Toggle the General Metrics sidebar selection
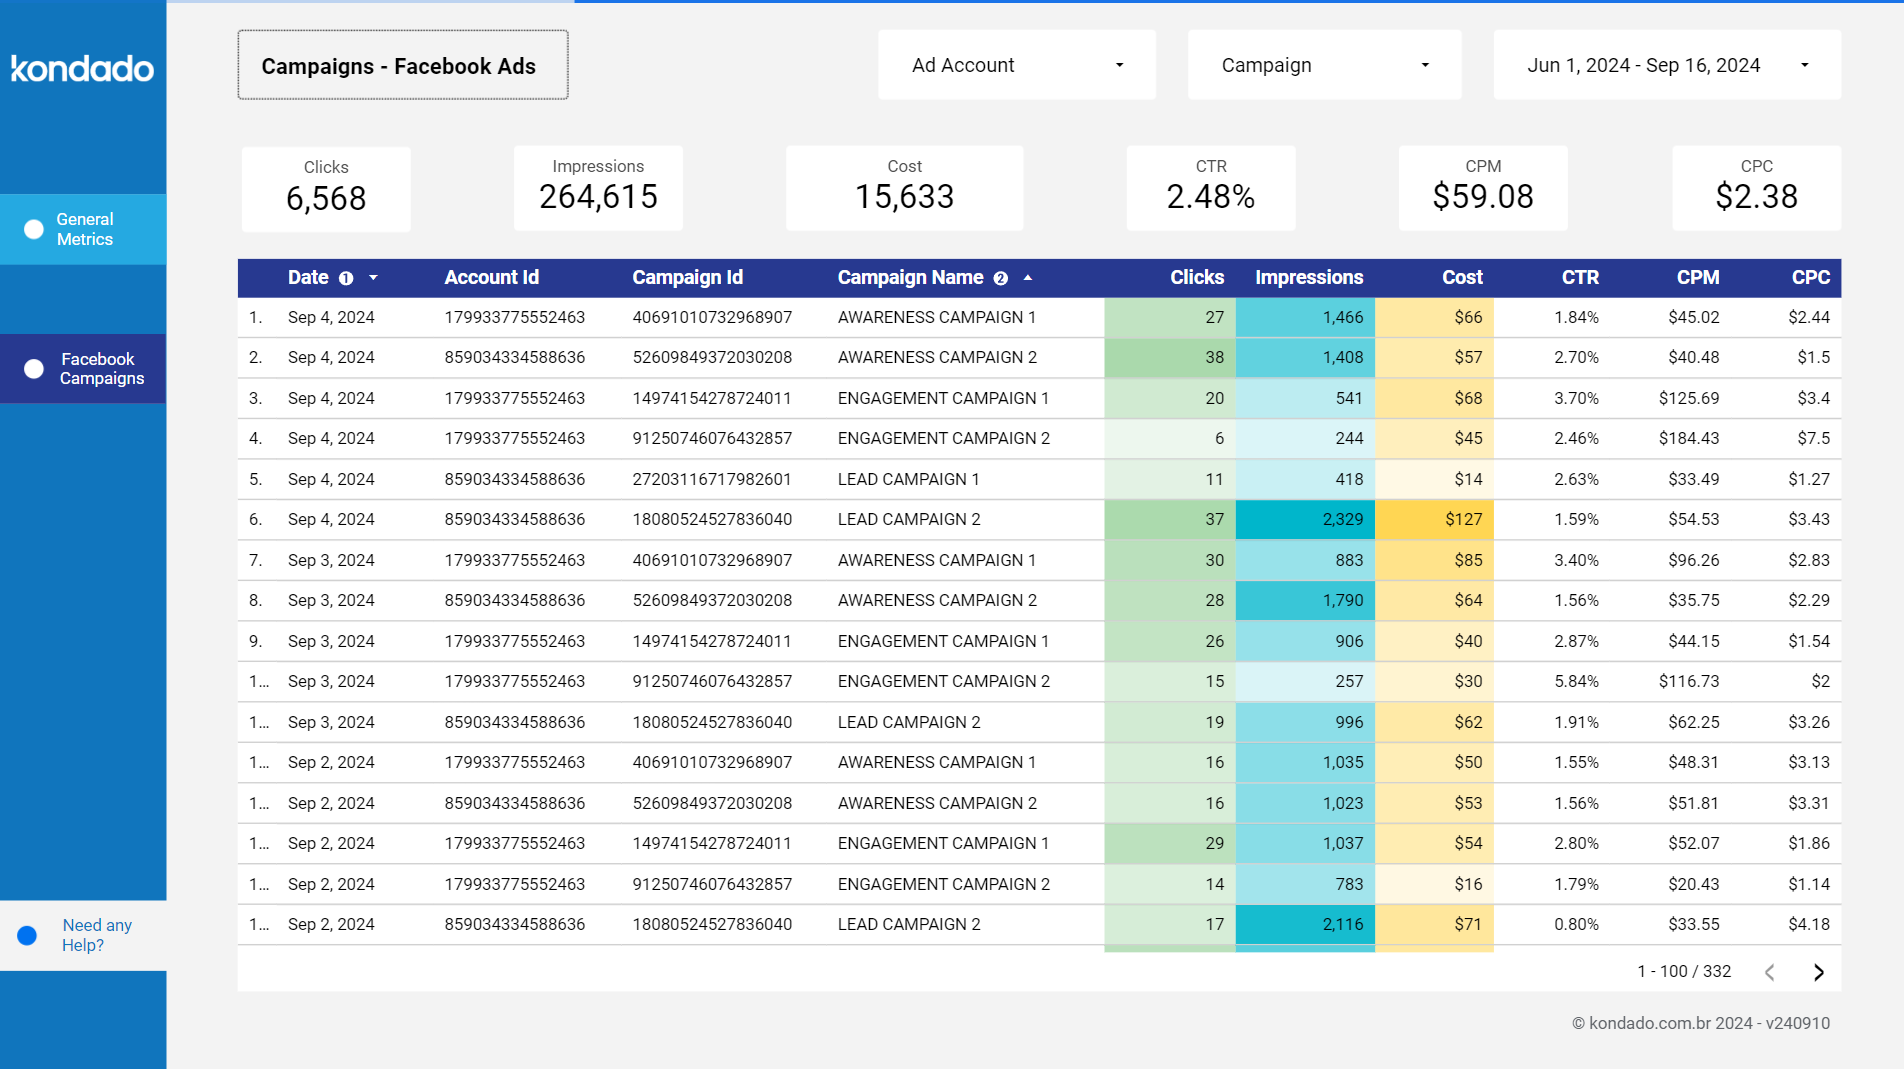Screen dimensions: 1904x1069 [x=83, y=228]
